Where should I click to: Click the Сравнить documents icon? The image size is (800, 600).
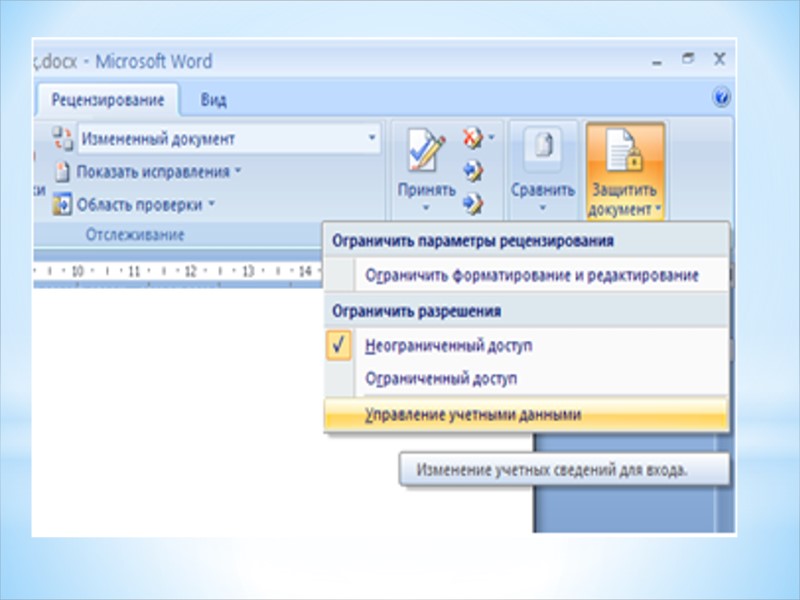pyautogui.click(x=543, y=149)
